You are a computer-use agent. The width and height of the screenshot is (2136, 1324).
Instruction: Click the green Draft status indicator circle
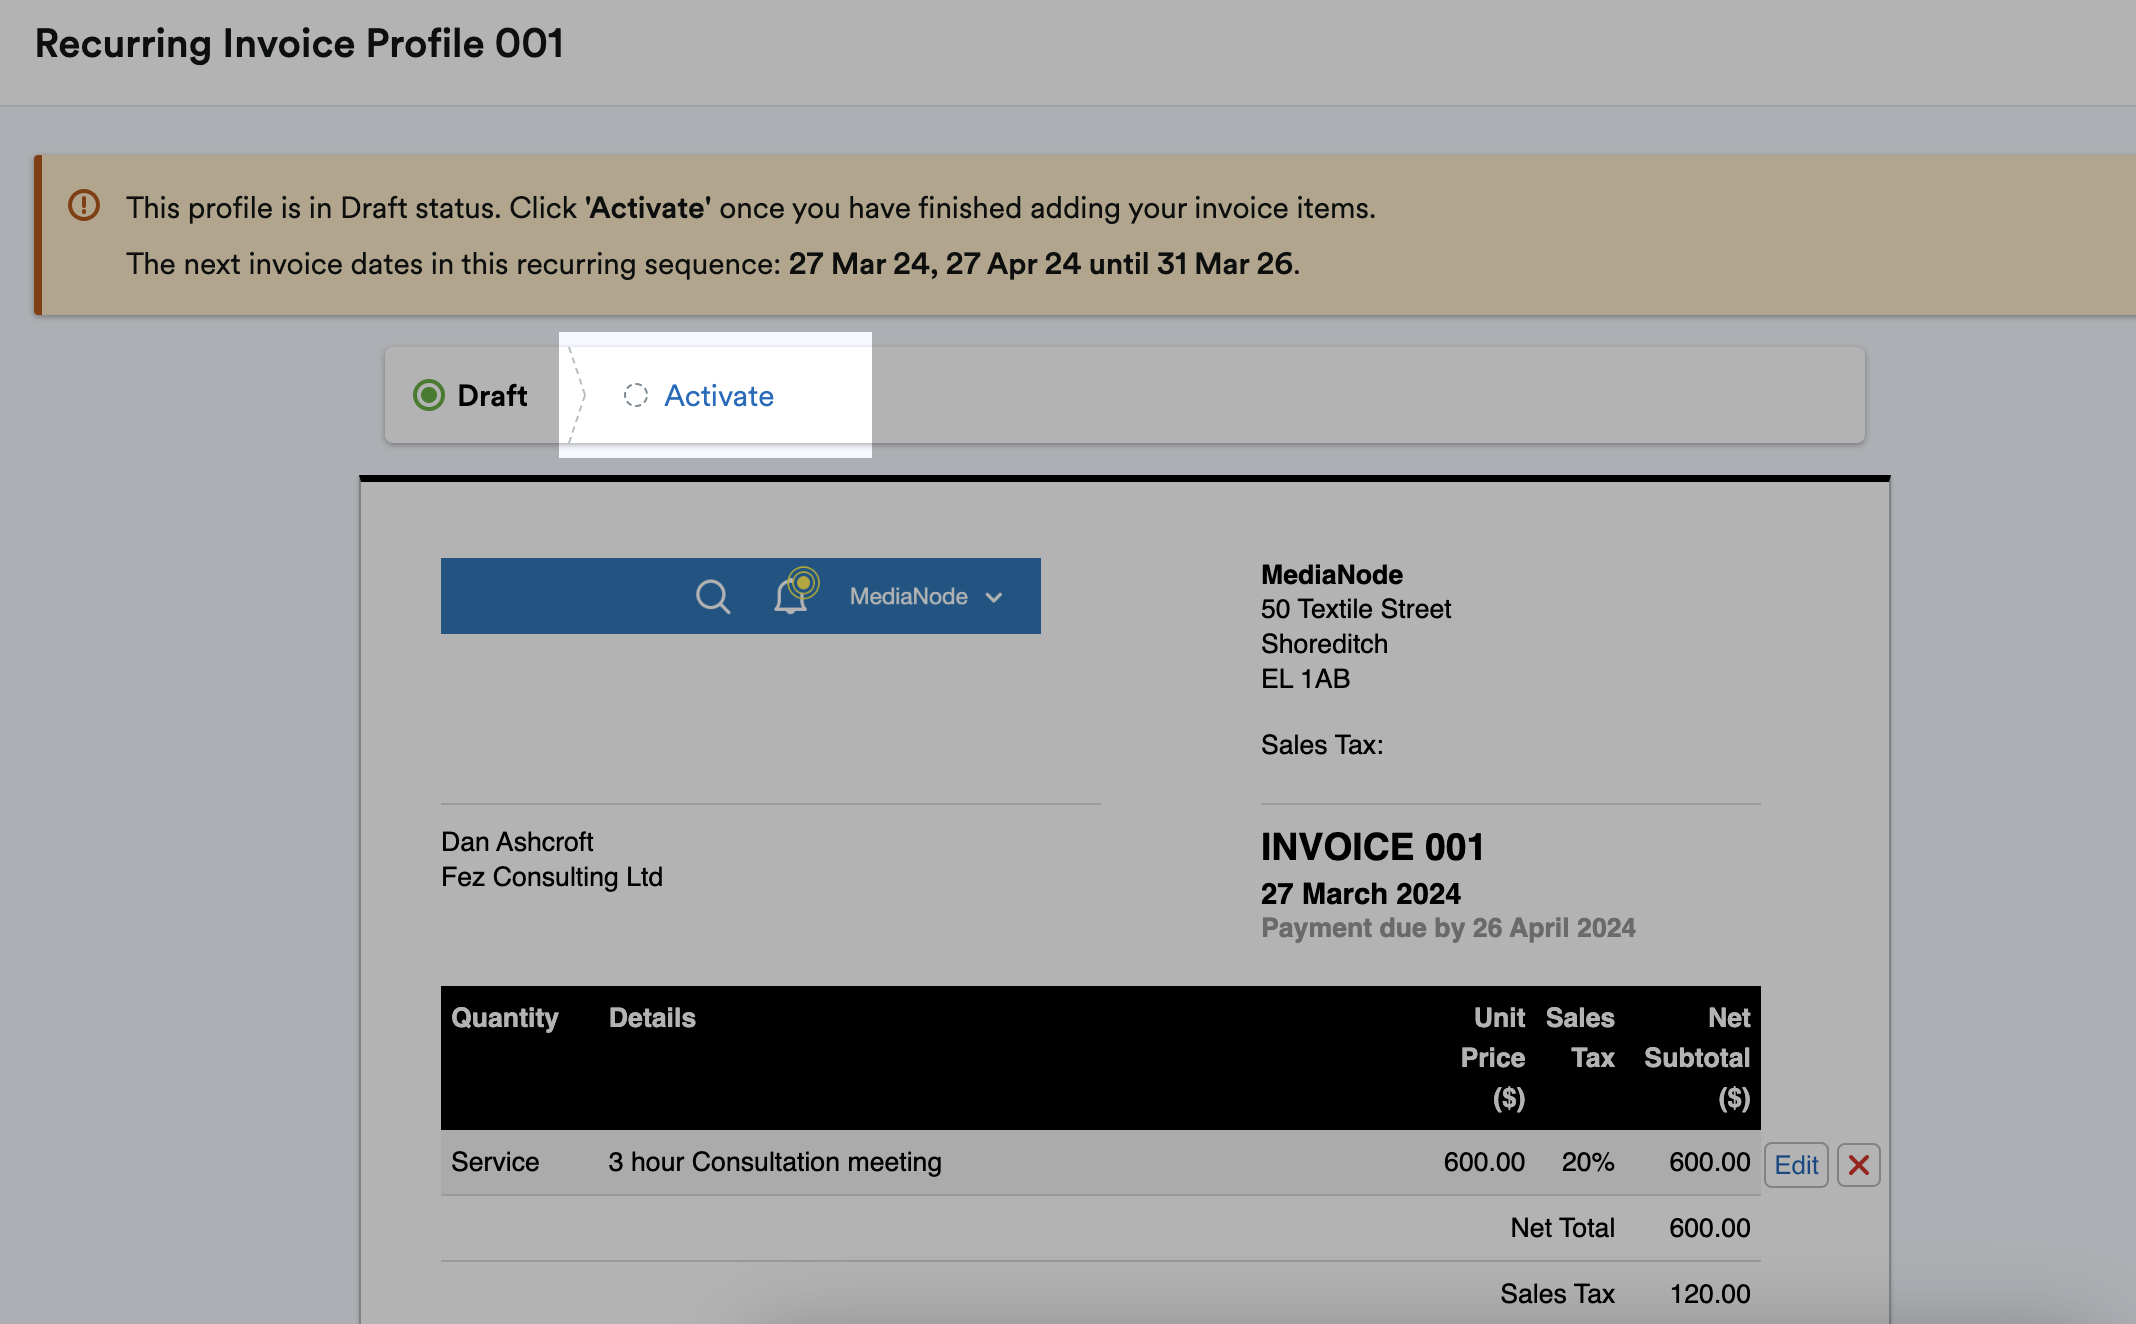428,395
